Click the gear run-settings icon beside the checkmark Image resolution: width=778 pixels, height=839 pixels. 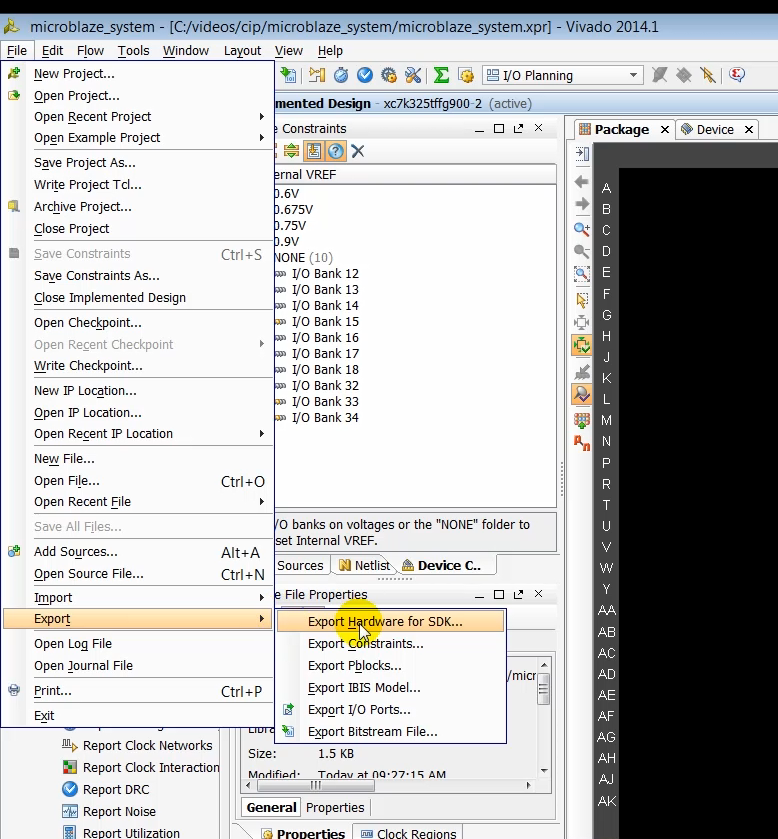point(389,75)
